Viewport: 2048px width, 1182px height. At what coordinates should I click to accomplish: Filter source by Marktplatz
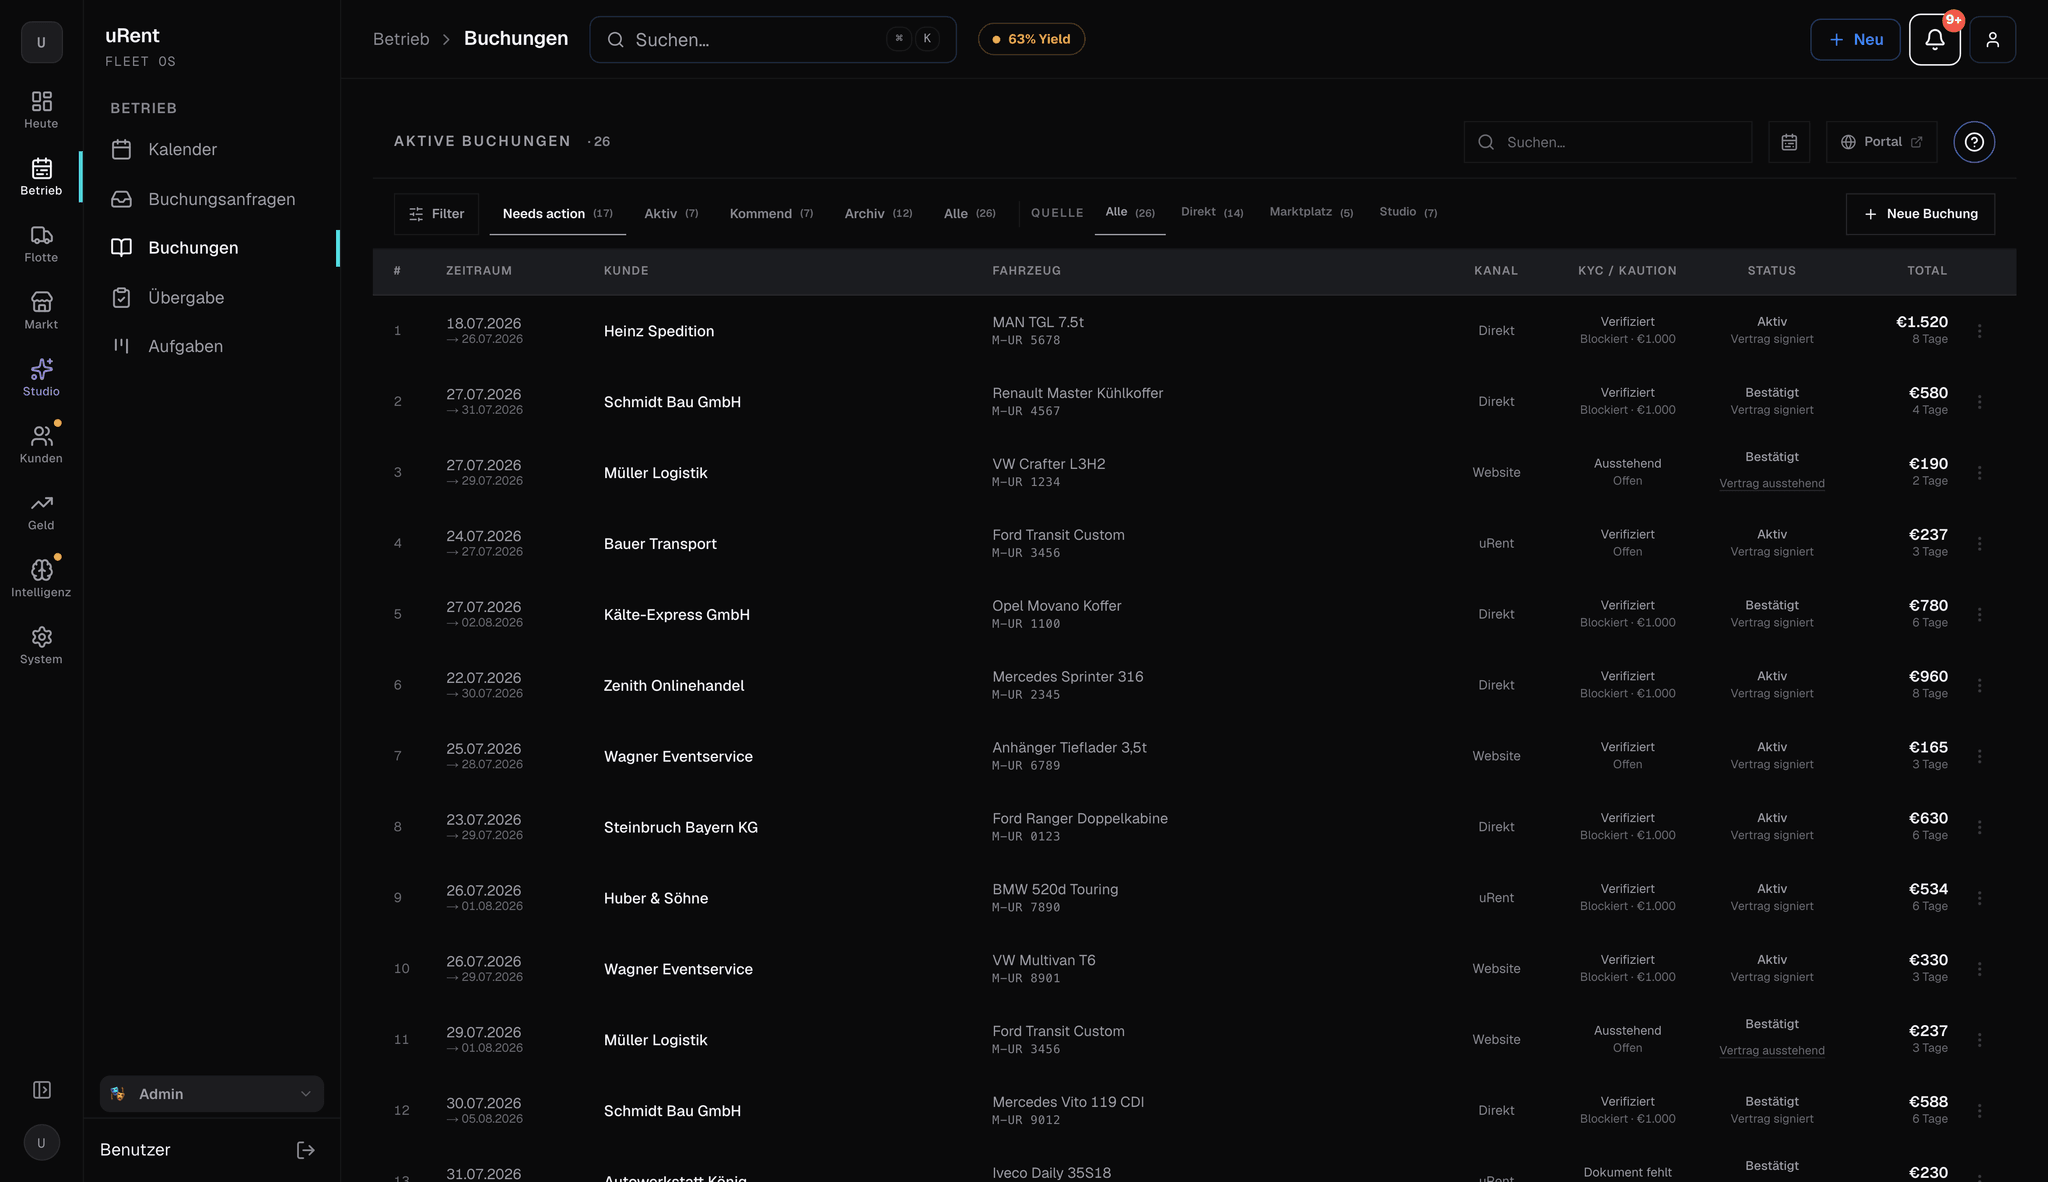1311,212
